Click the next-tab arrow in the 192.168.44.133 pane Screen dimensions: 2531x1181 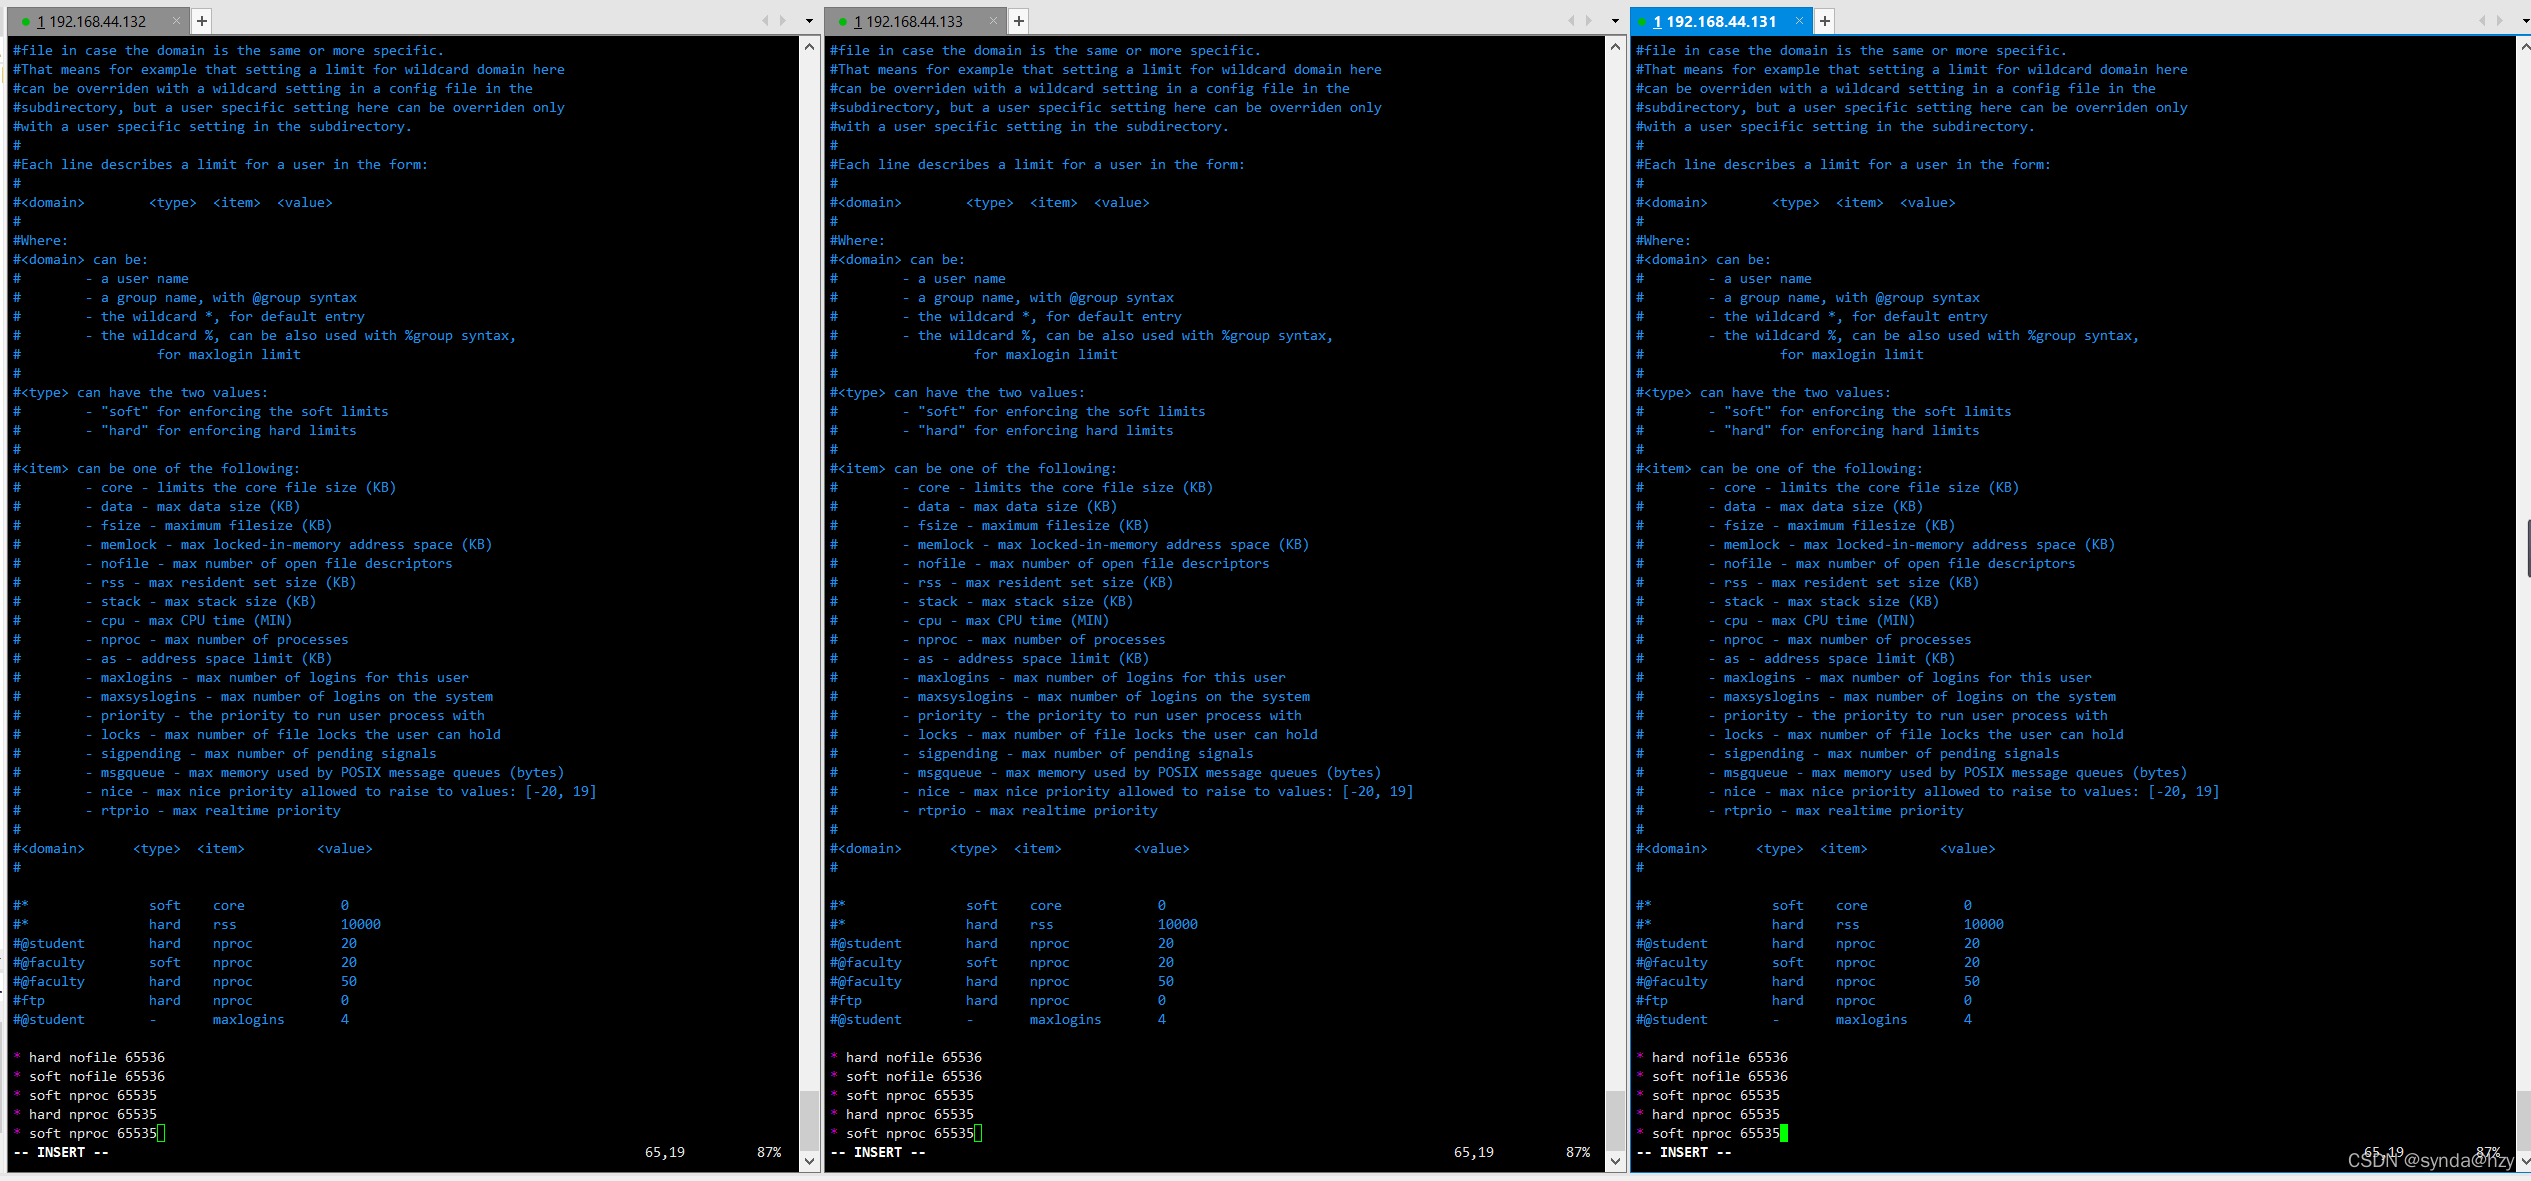click(1588, 21)
